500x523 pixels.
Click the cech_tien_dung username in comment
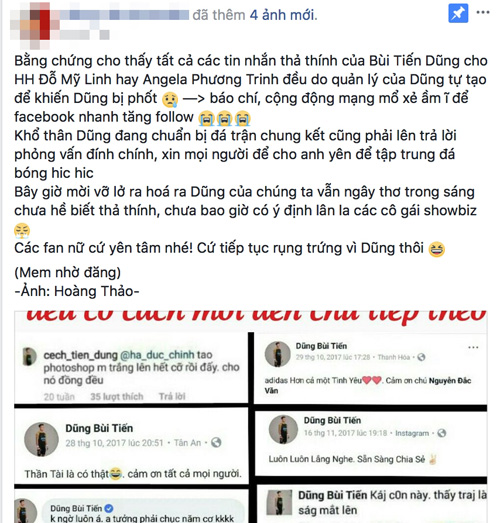point(81,355)
